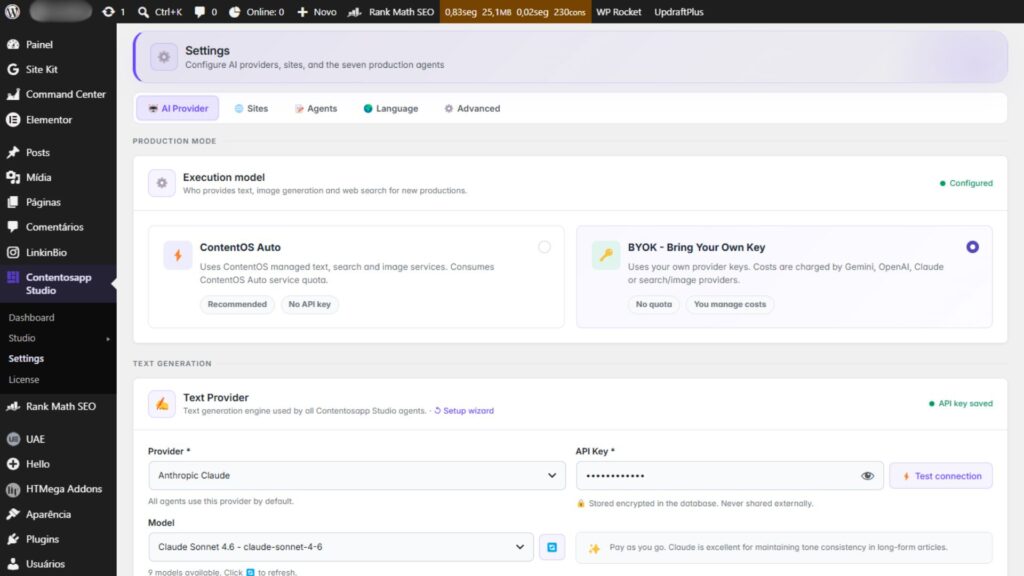
Task: Click the Configured status label
Action: pos(966,183)
